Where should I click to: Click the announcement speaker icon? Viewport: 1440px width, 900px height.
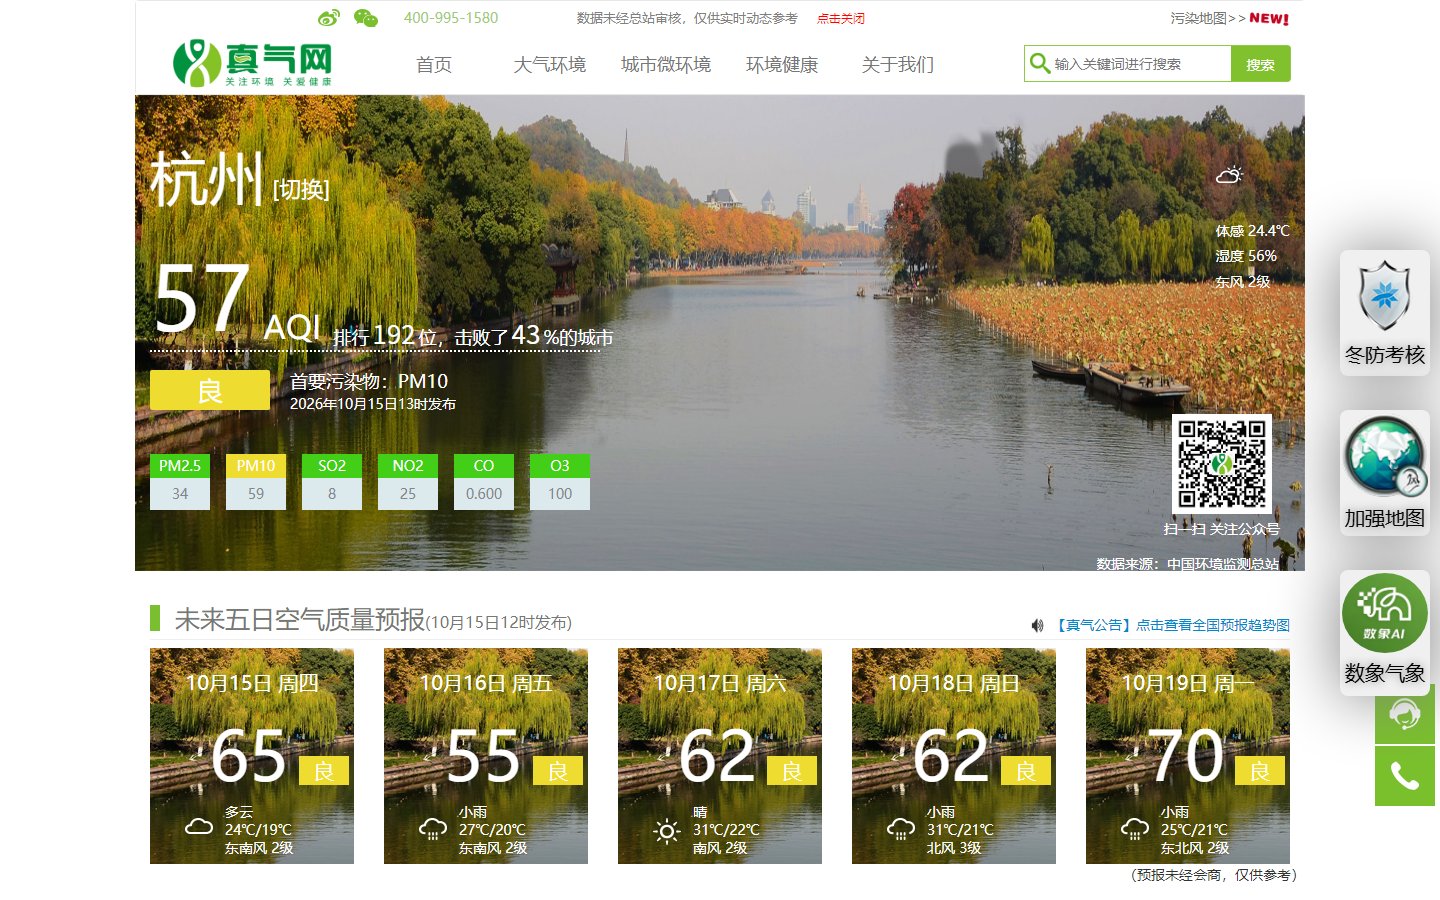coord(1037,625)
